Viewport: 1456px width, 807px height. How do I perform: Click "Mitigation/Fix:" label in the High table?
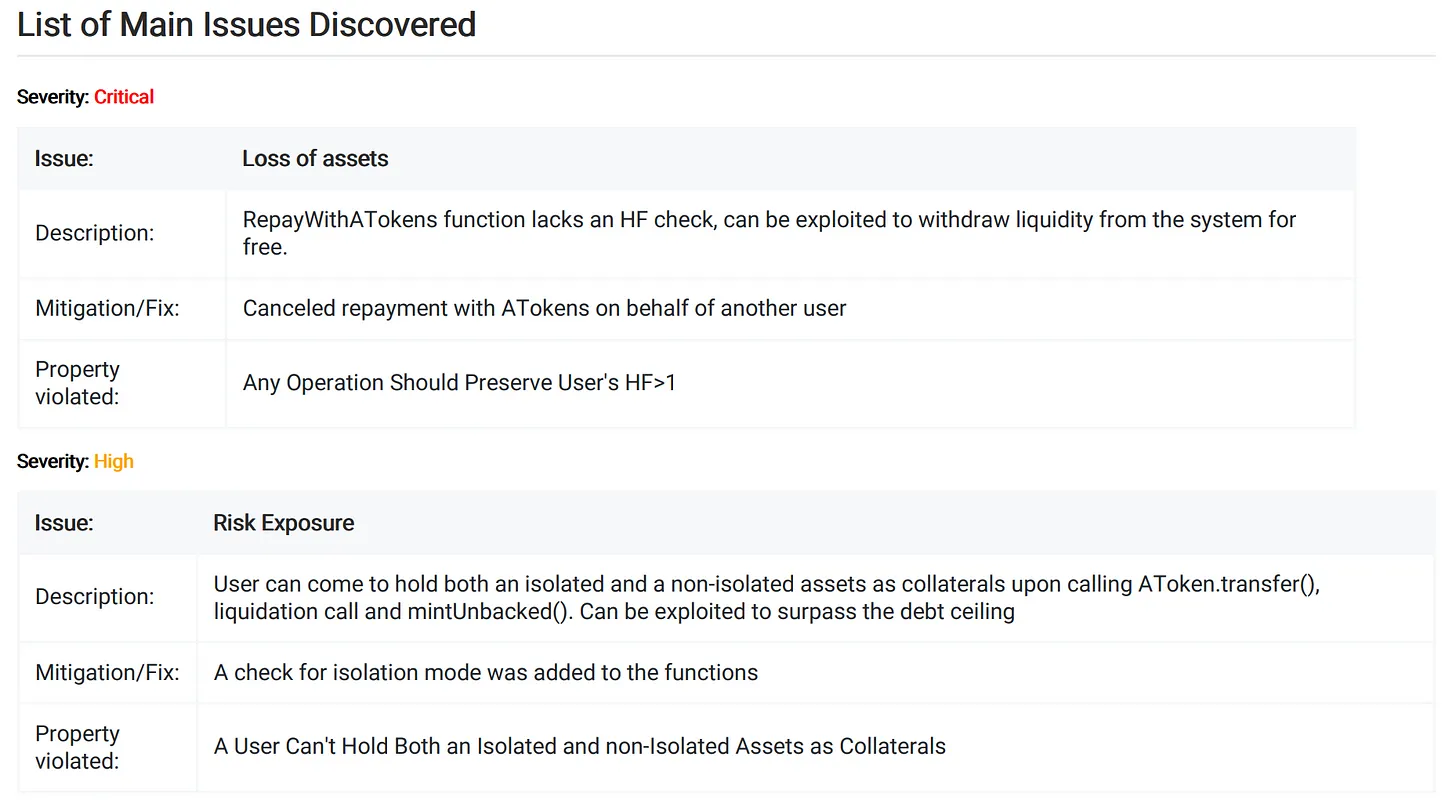coord(107,672)
